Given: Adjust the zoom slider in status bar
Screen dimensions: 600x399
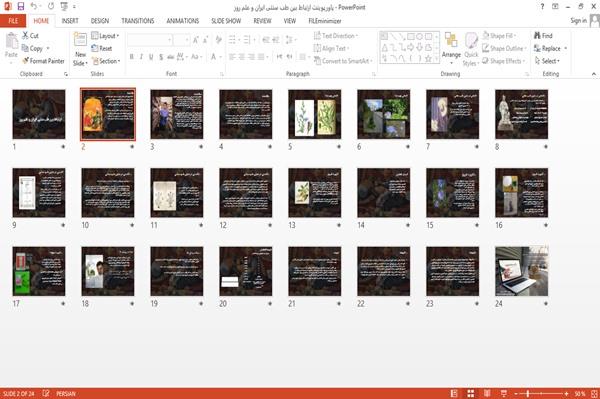Looking at the screenshot, I should tap(528, 393).
